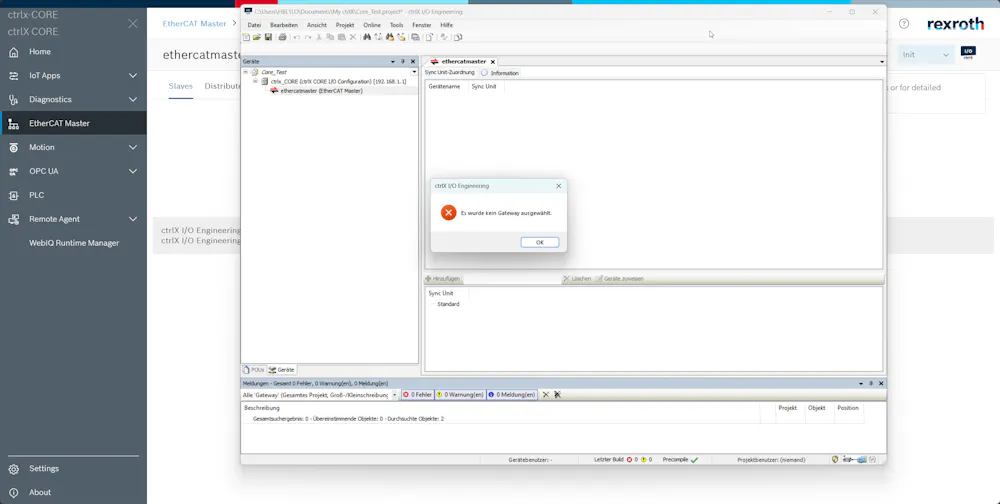Screen dimensions: 1000x504
Task: Click the Settings gear icon in sidebar
Action: pyautogui.click(x=13, y=469)
